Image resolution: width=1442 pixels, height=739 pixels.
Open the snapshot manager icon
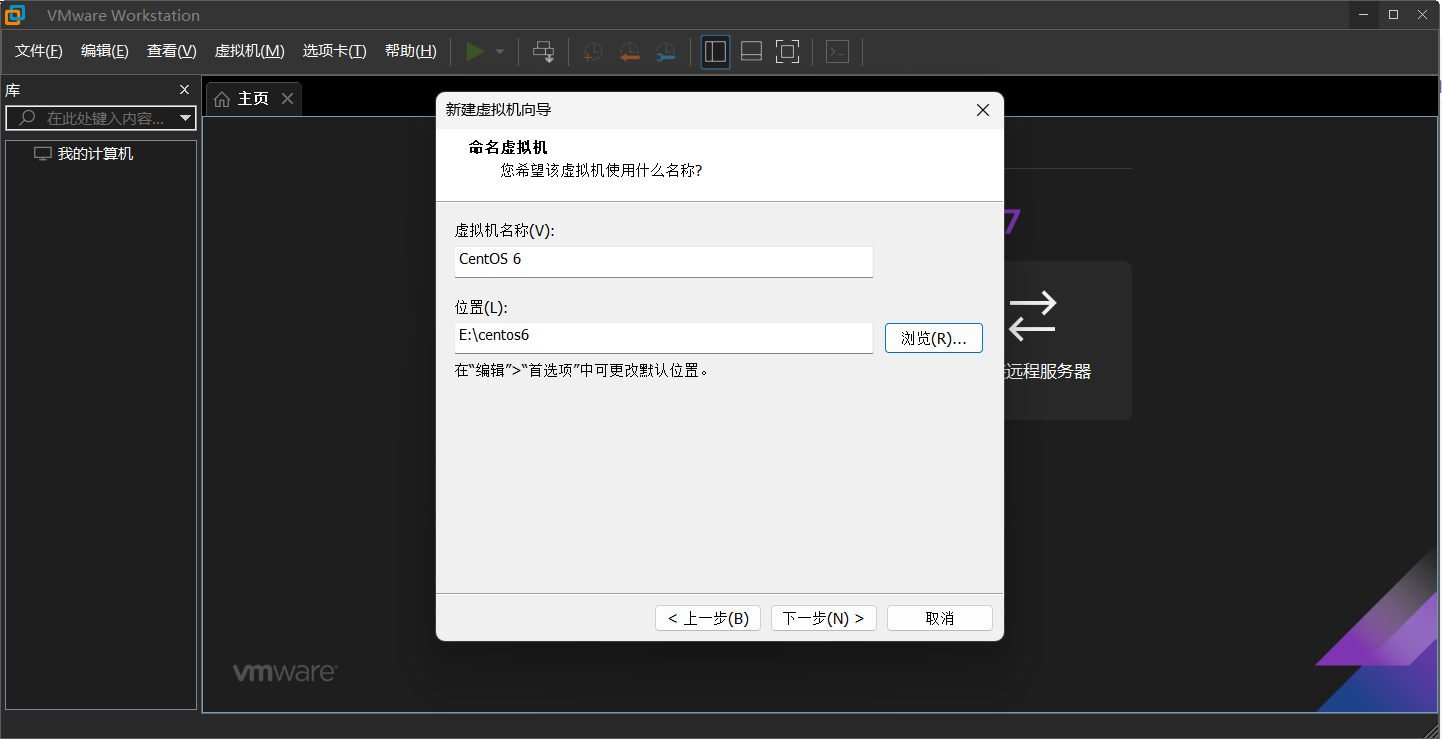(665, 52)
